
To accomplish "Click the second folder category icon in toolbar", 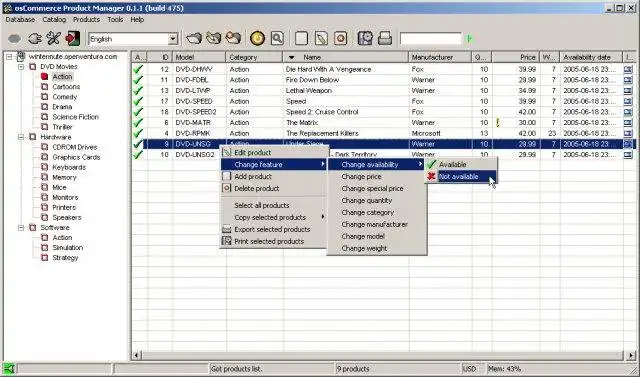I will pos(213,38).
